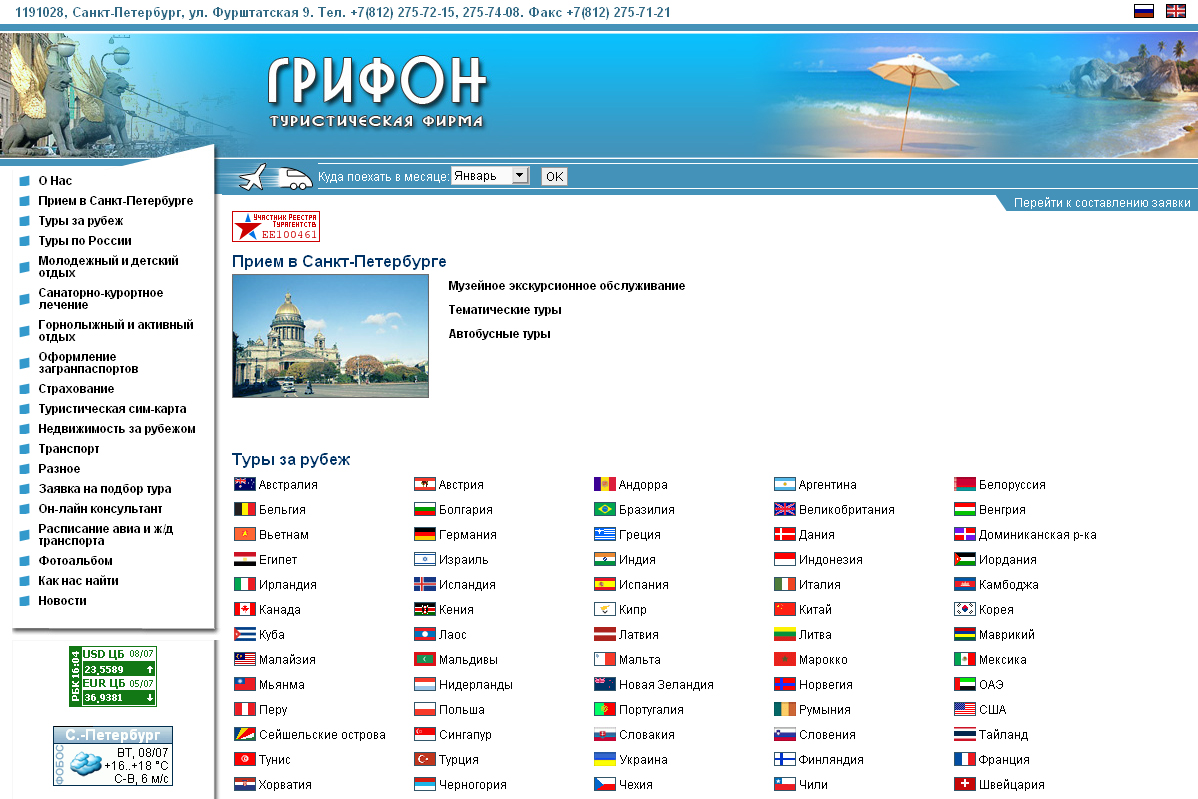Select the Russian flag language icon
Screen dimensions: 1198x799
(1144, 10)
